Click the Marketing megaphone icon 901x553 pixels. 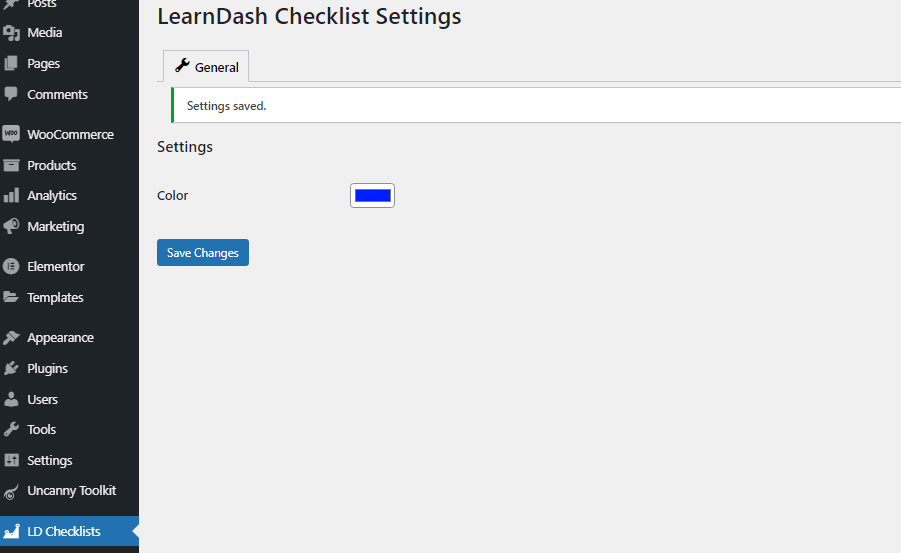[11, 226]
